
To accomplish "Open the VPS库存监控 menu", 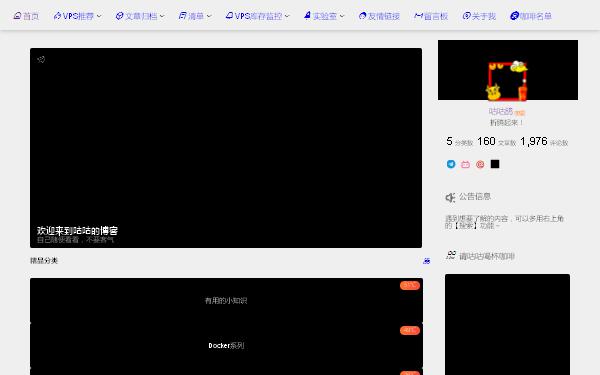I will (254, 16).
